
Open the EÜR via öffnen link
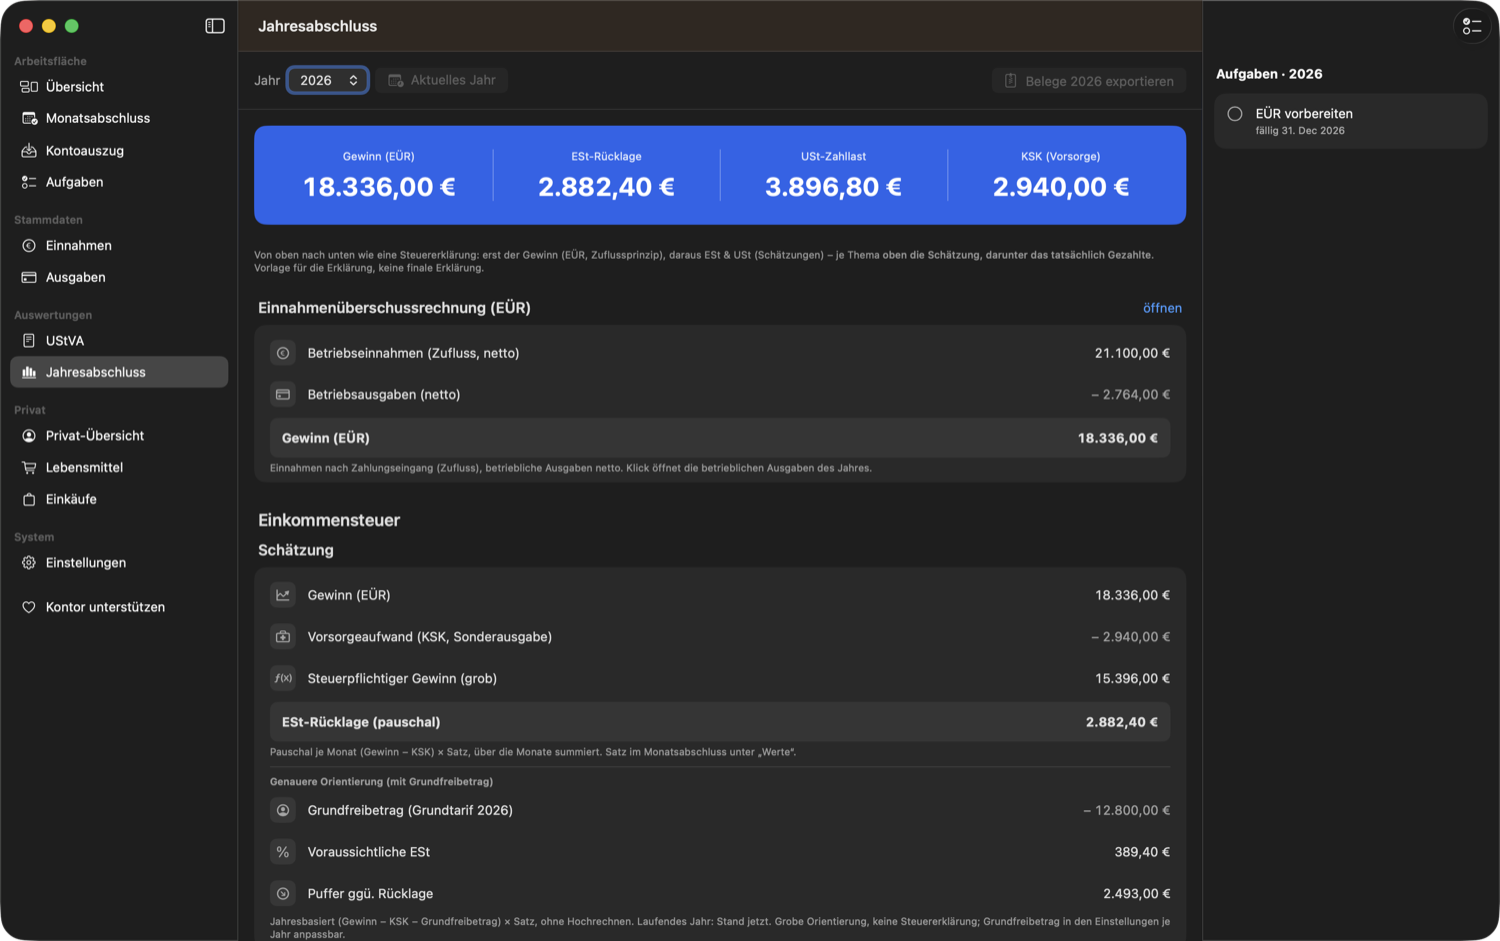tap(1162, 308)
